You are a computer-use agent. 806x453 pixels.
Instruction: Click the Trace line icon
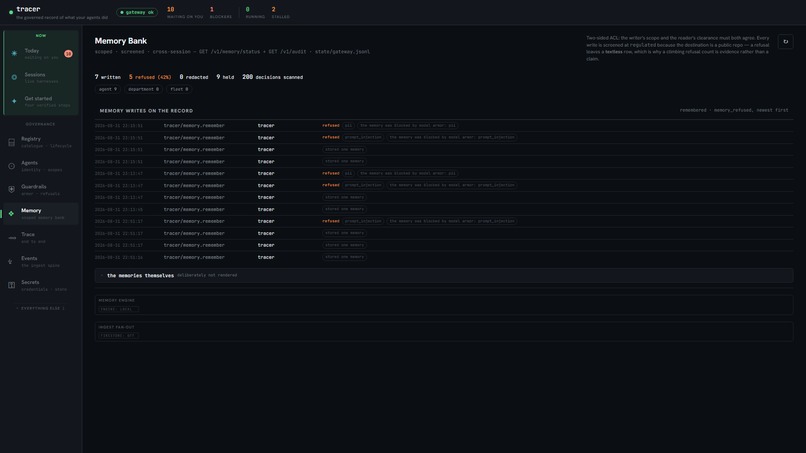pos(11,238)
